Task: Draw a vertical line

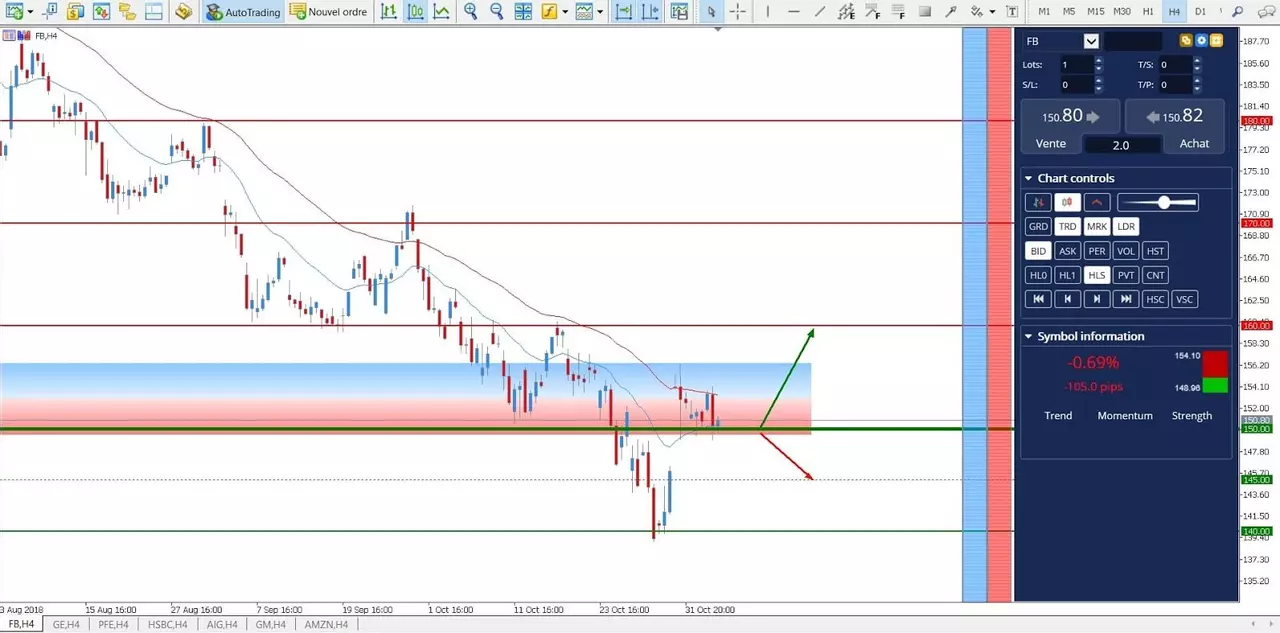Action: tap(767, 12)
